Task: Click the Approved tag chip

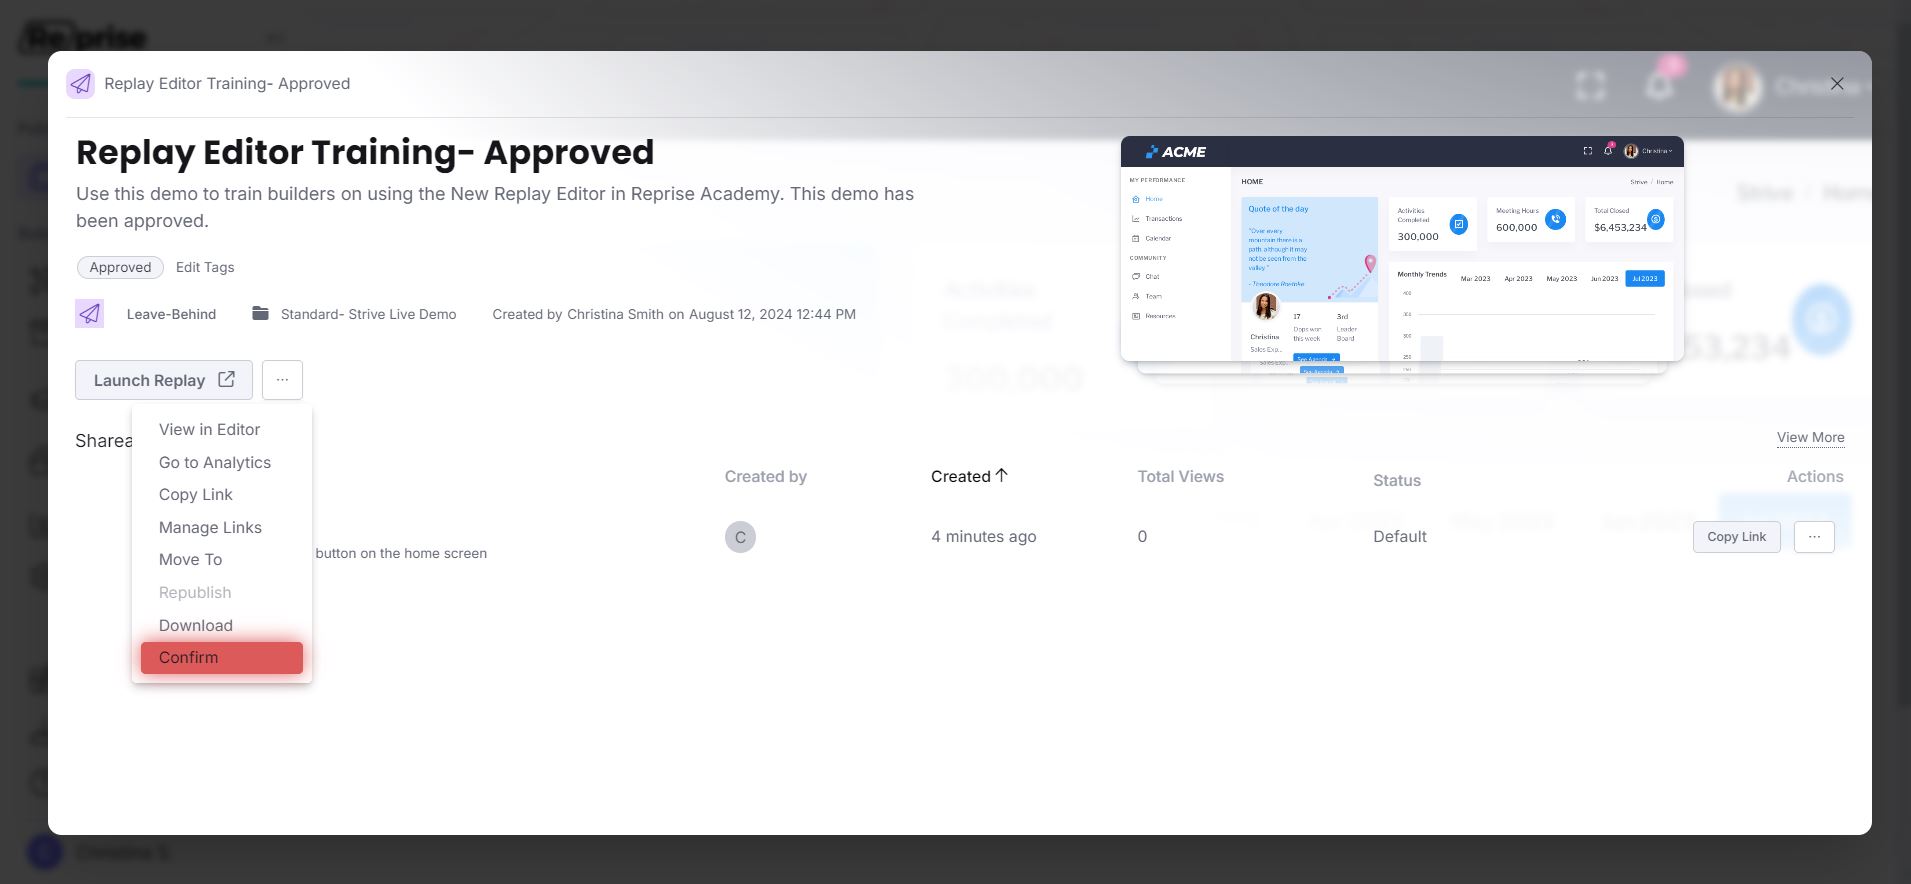Action: coord(120,267)
